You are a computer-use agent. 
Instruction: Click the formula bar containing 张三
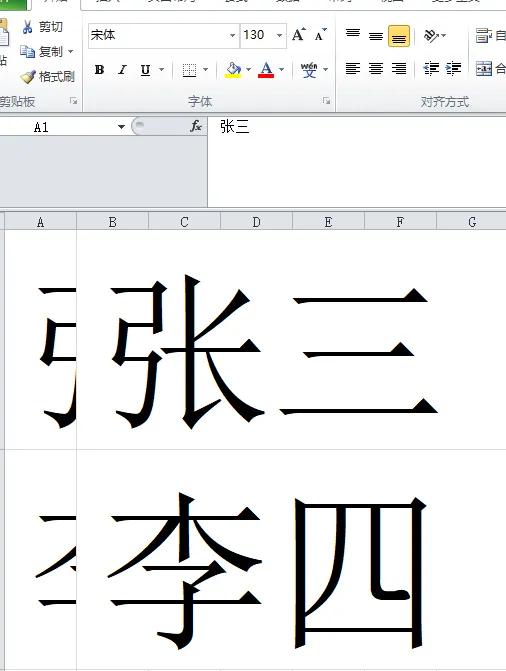(357, 162)
